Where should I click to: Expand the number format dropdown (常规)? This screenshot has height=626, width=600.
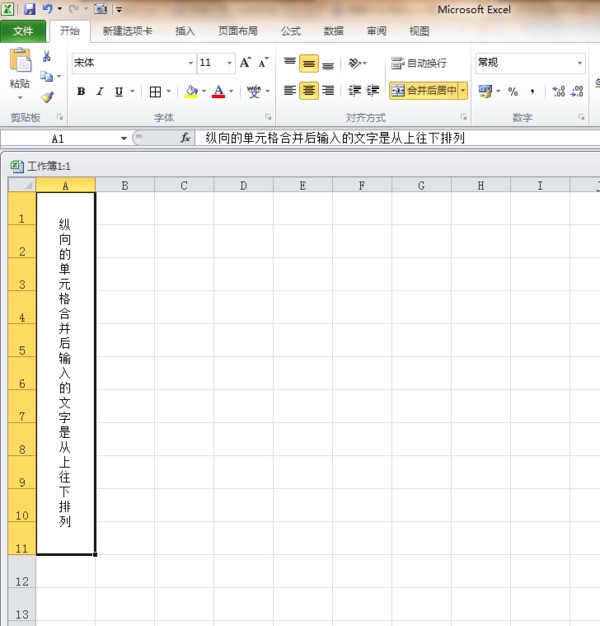[579, 63]
